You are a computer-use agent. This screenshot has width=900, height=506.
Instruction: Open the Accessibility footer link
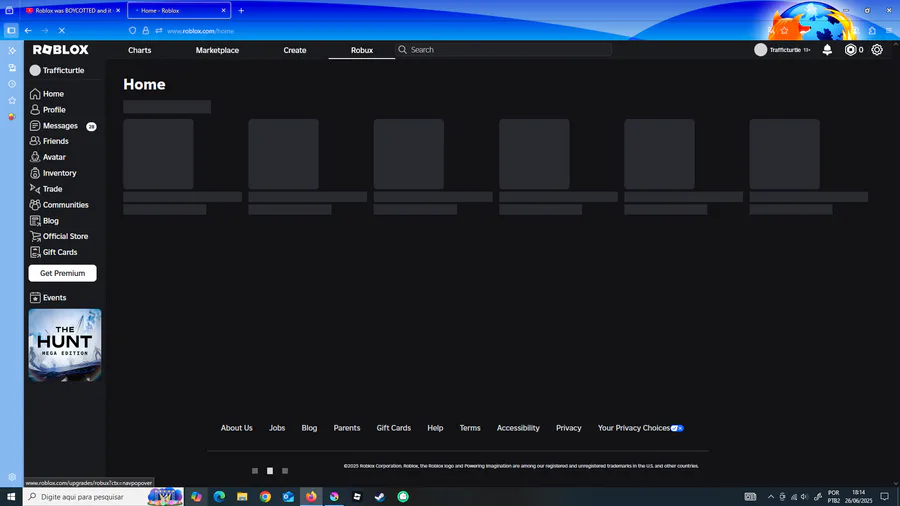(518, 428)
